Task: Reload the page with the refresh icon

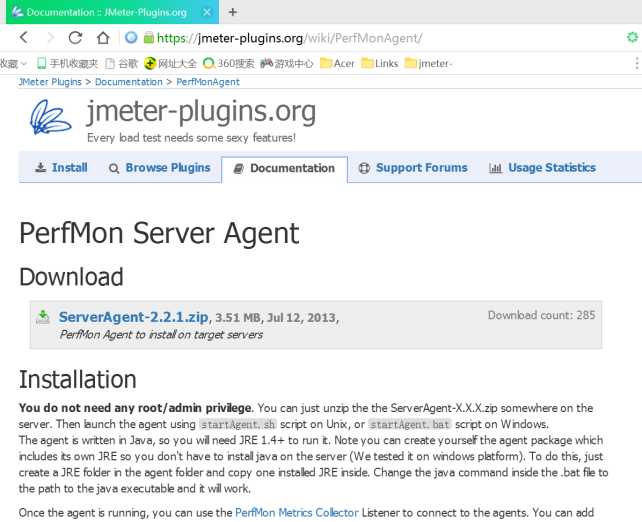Action: point(75,38)
